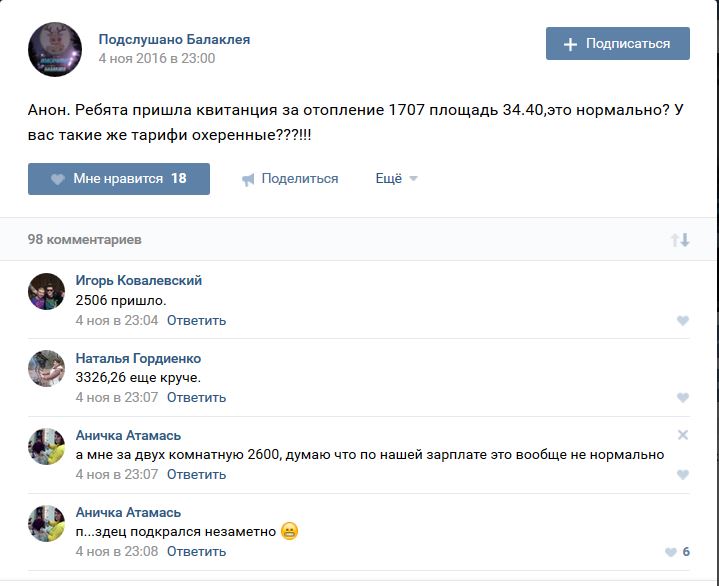The height and width of the screenshot is (586, 719).
Task: Toggle comment sort order arrows icon
Action: point(680,240)
